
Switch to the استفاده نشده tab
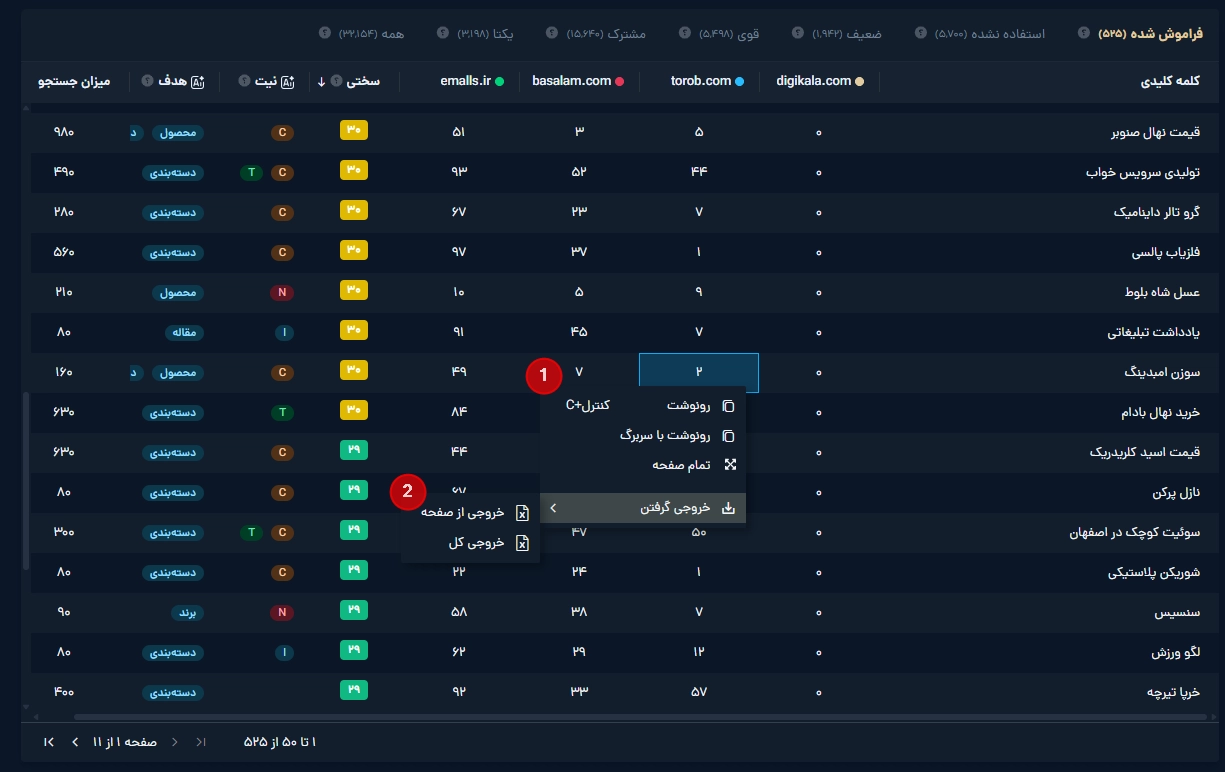tap(989, 34)
